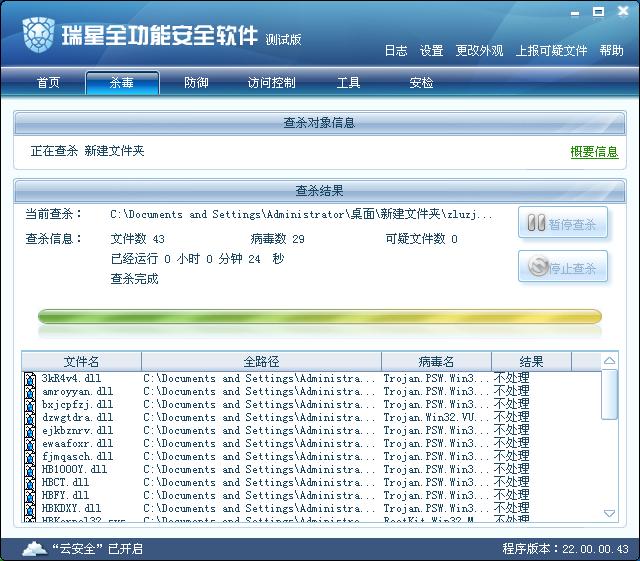
Task: Click the 查杀对象信息 panel header
Action: [320, 122]
